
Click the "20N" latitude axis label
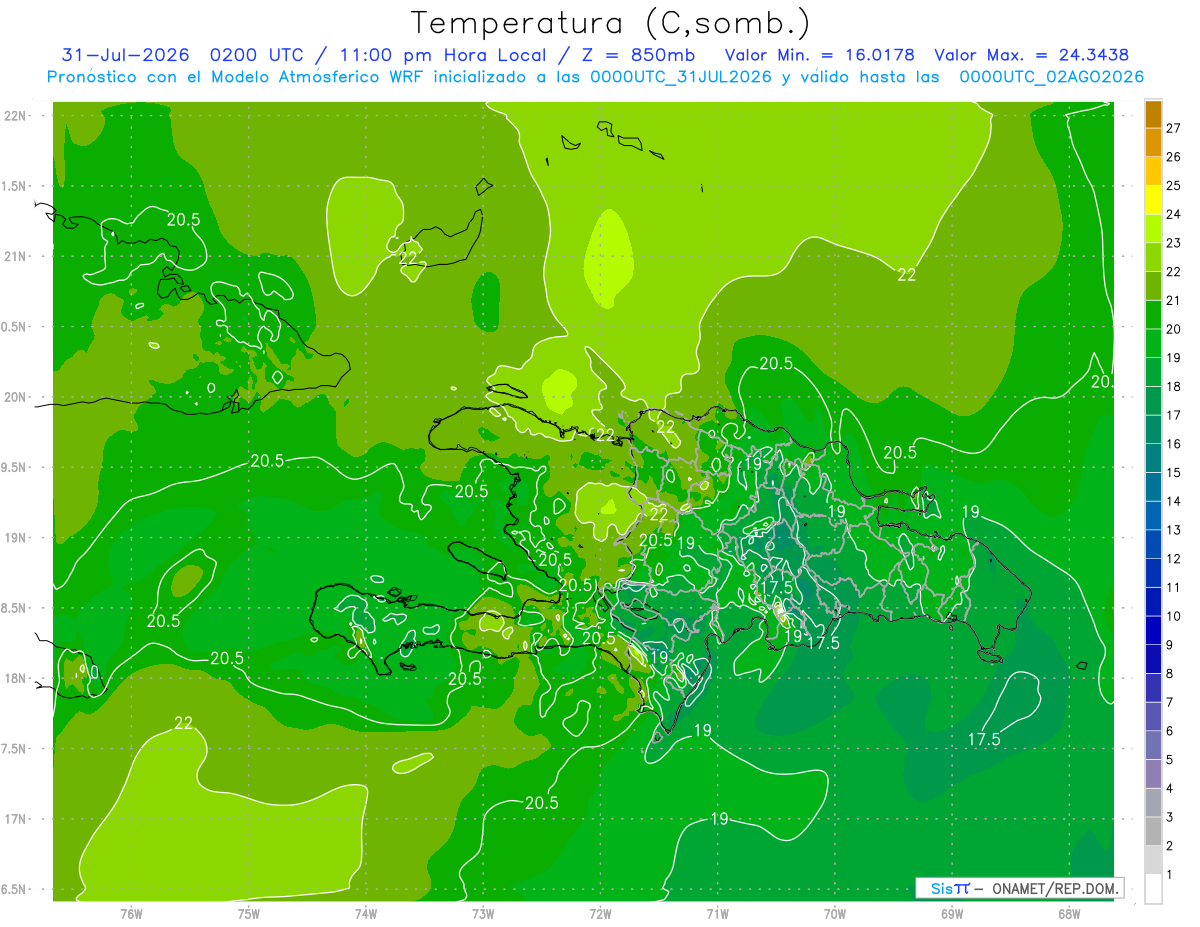click(16, 397)
